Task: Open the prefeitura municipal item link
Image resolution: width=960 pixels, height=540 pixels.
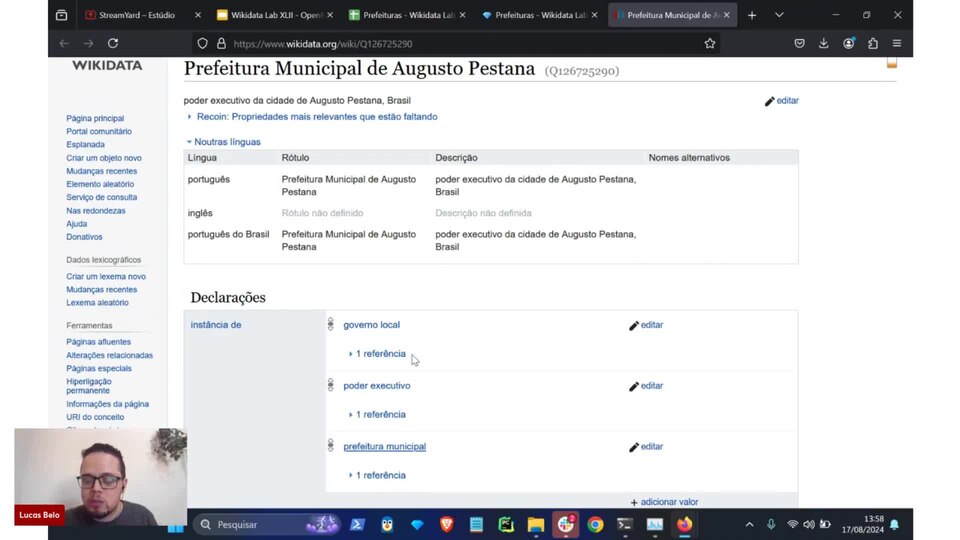Action: click(x=384, y=446)
